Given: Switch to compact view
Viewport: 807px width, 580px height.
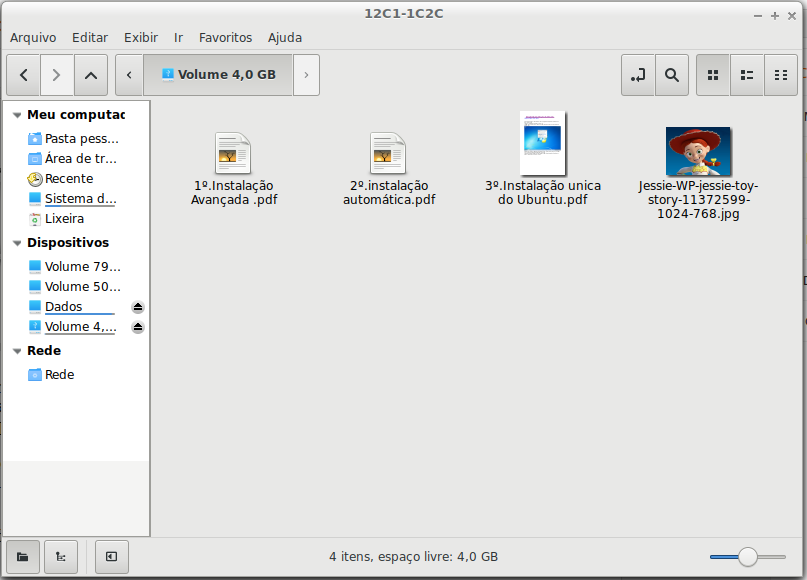Looking at the screenshot, I should [780, 75].
